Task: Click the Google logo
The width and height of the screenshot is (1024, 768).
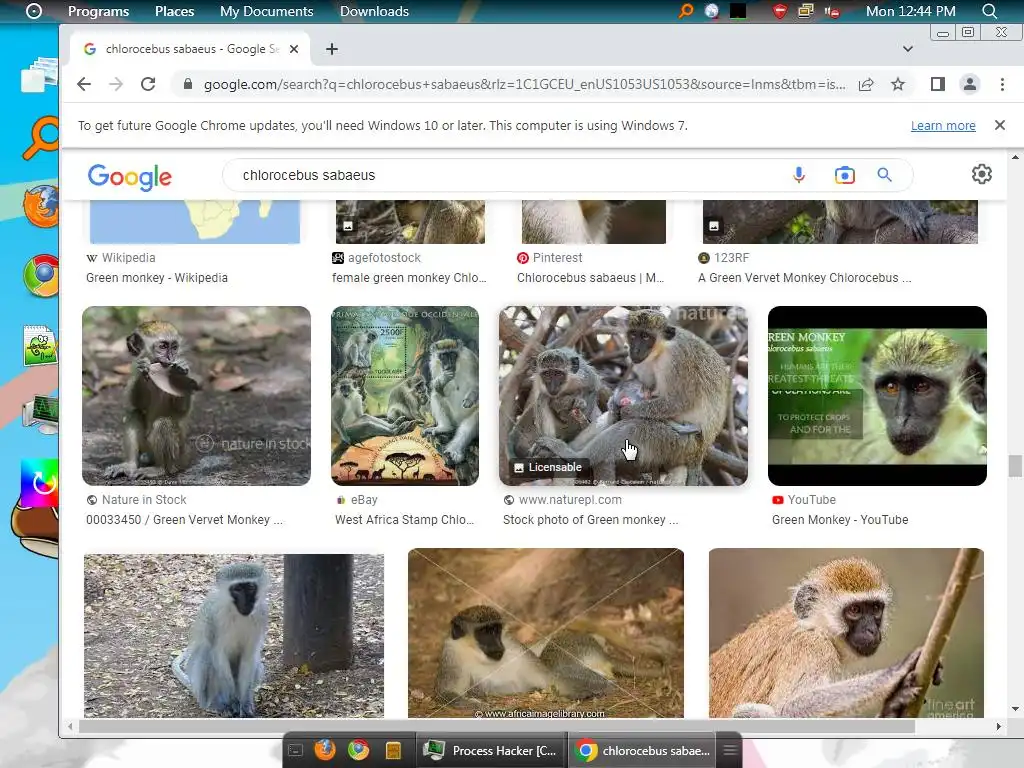Action: (x=129, y=176)
